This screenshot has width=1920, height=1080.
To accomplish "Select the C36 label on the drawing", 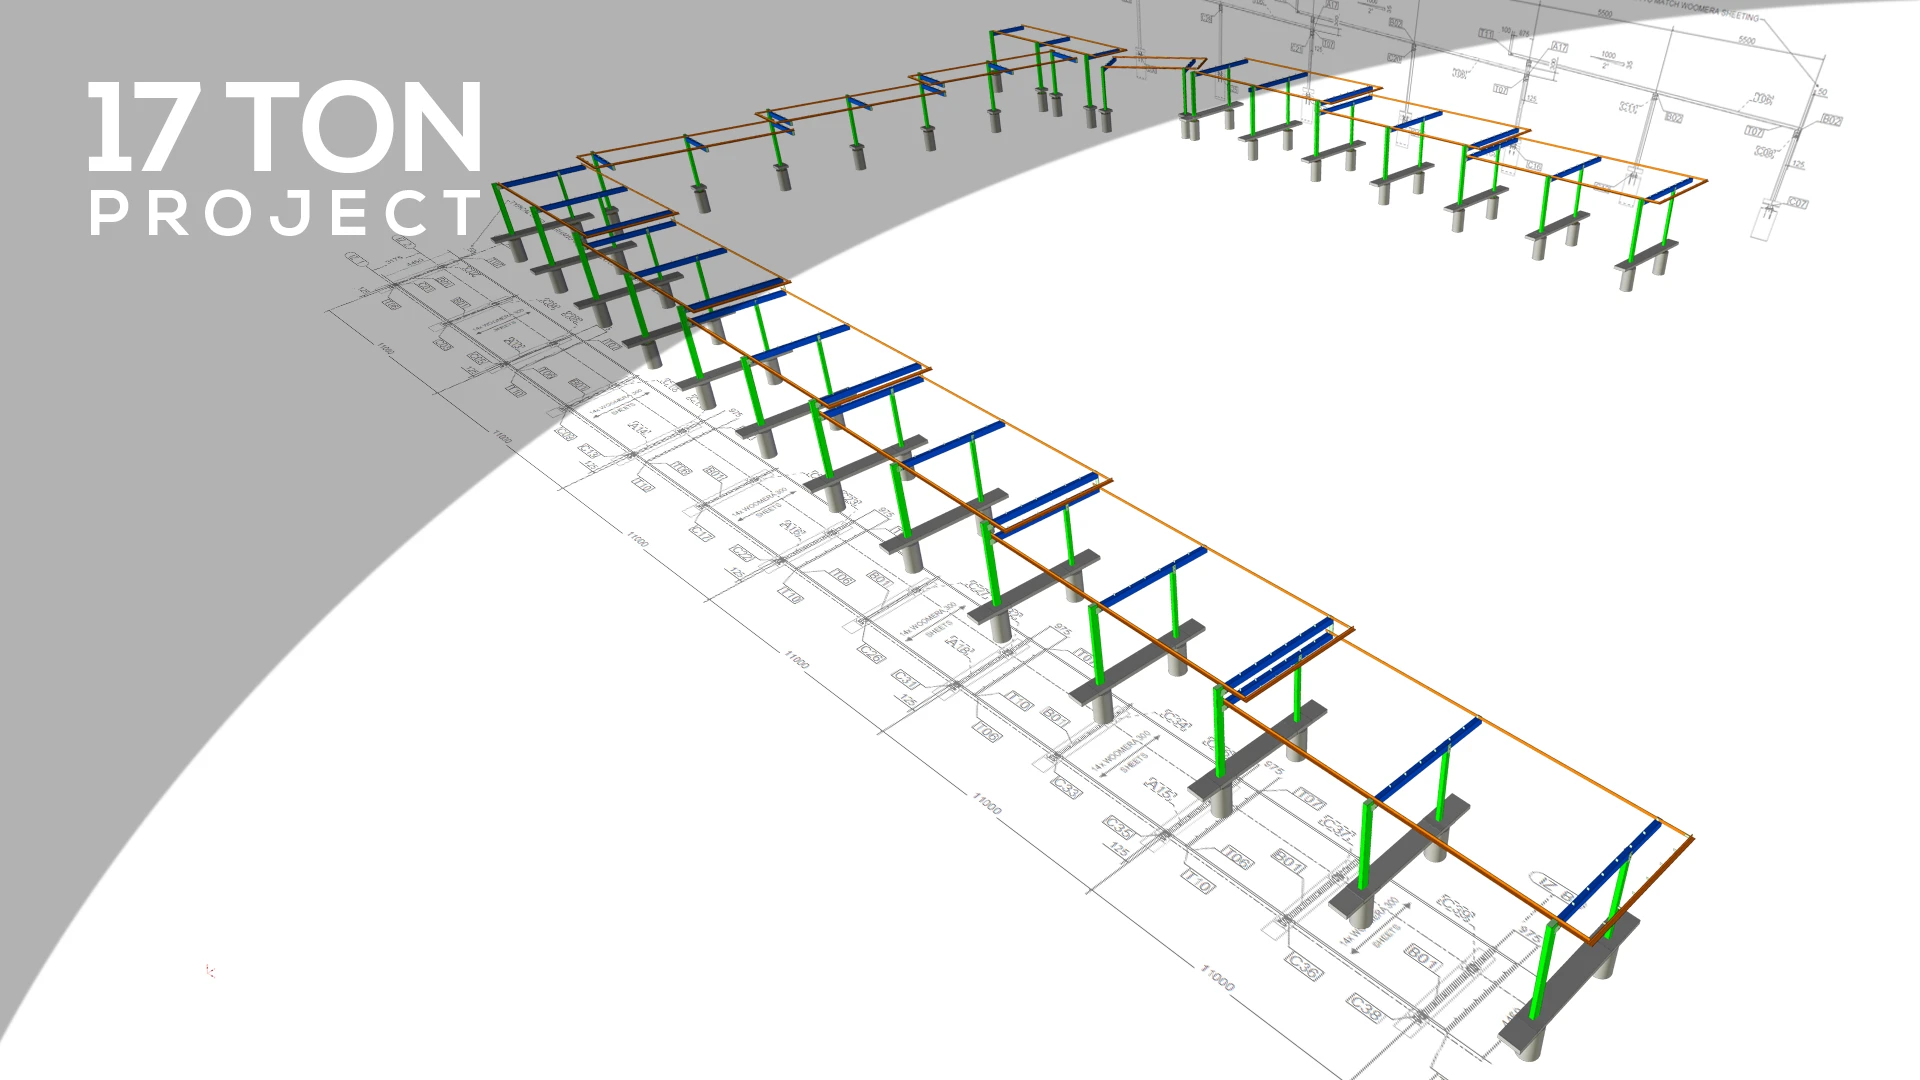I will pyautogui.click(x=1303, y=966).
